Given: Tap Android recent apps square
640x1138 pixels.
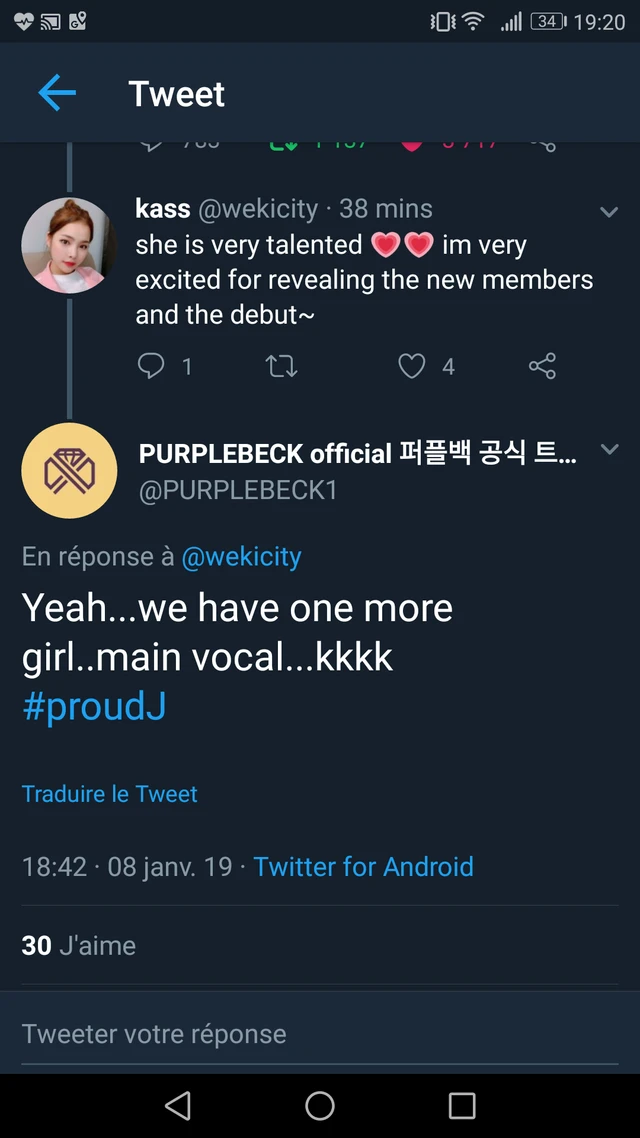Looking at the screenshot, I should pyautogui.click(x=462, y=1106).
